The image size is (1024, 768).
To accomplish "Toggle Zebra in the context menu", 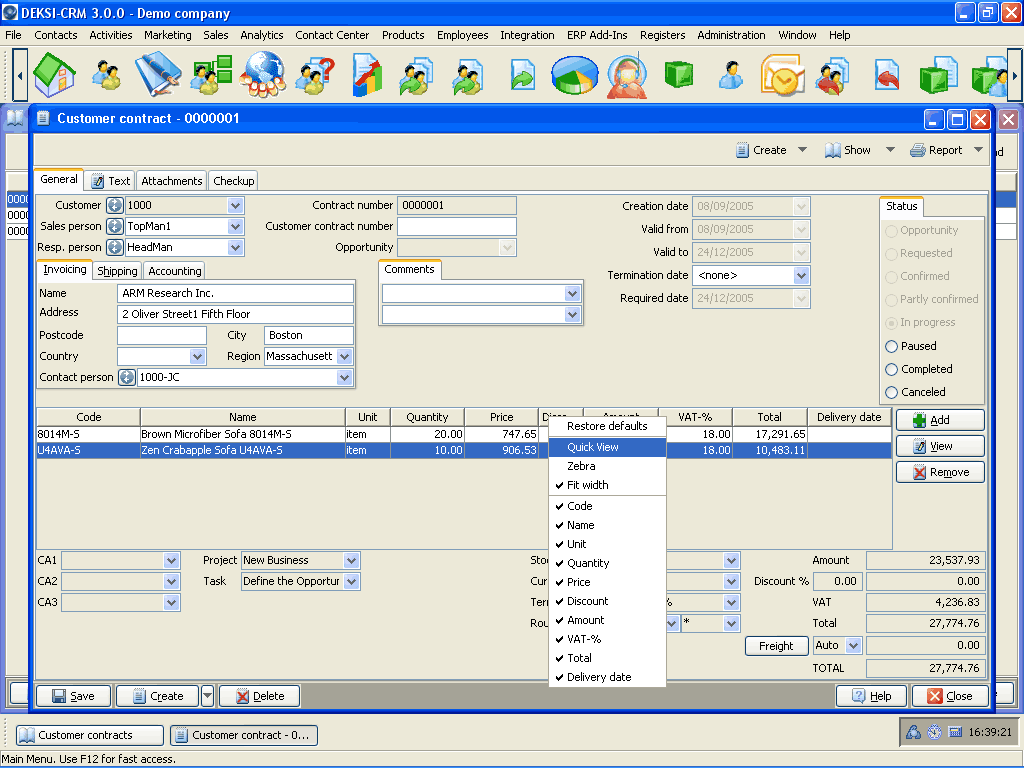I will (581, 466).
